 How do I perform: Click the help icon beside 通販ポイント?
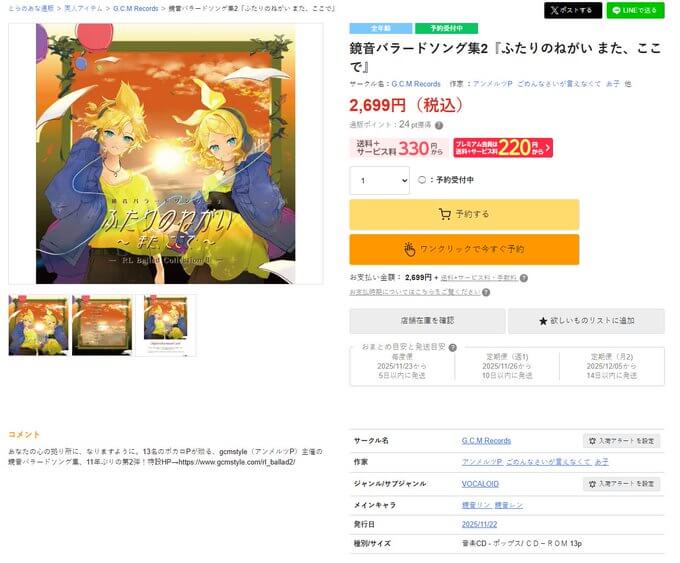click(439, 125)
